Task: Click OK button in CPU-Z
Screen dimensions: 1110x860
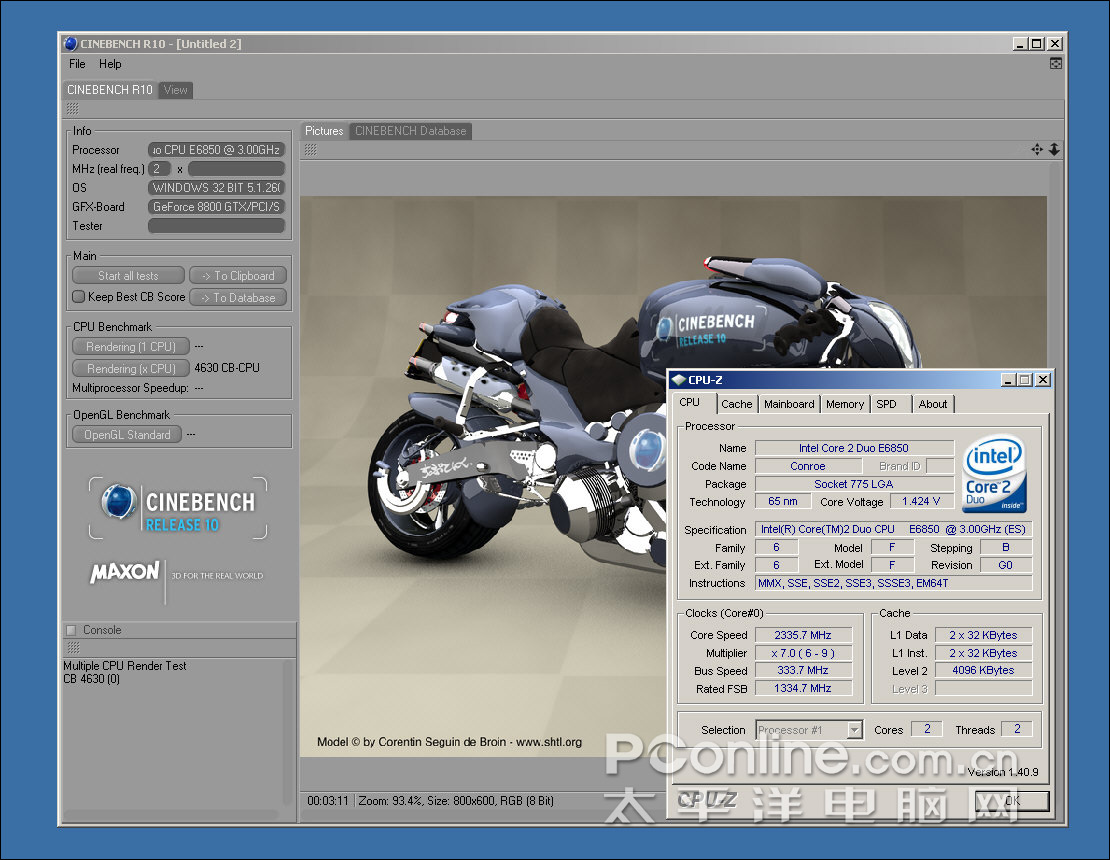Action: click(x=1012, y=801)
